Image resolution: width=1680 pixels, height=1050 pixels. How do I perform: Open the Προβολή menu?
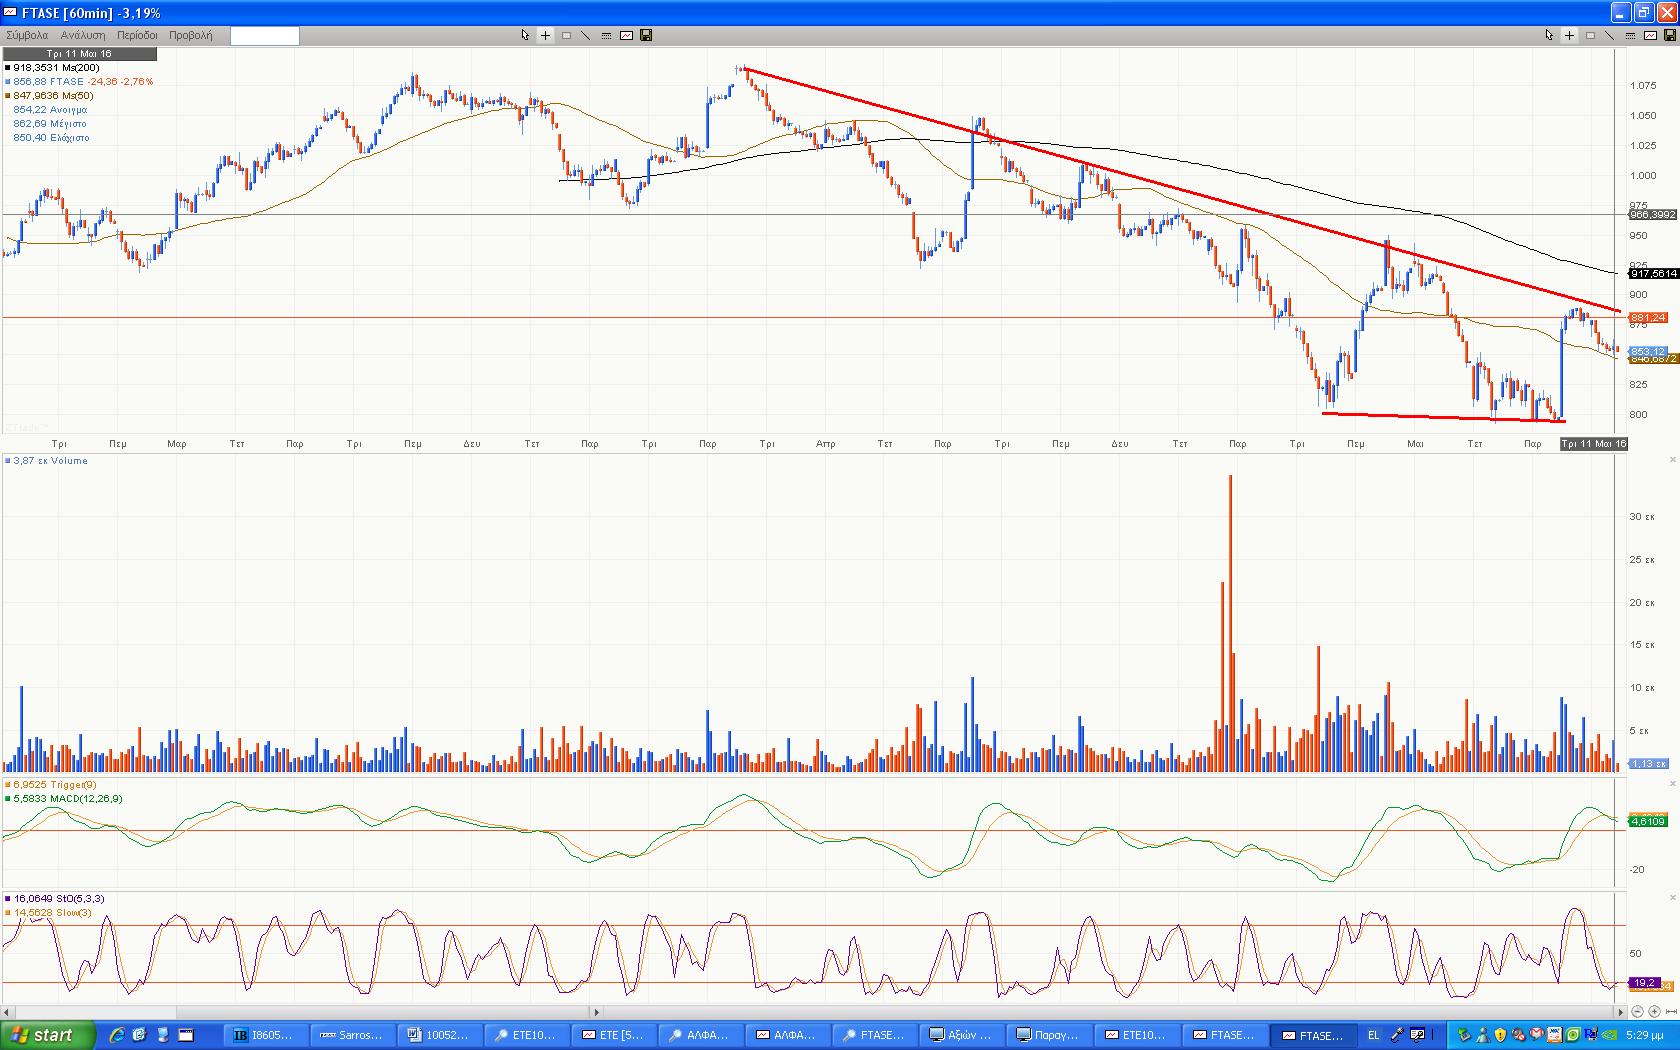pos(190,35)
